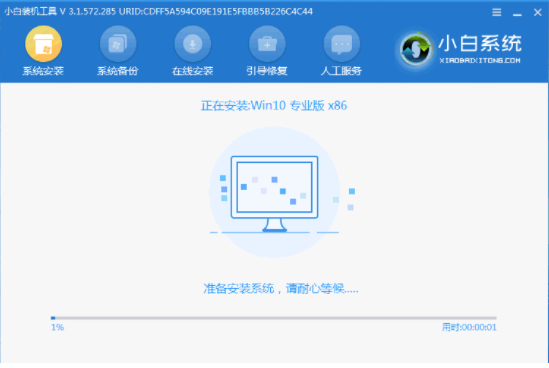Click the 系统安装 tab label
The width and height of the screenshot is (549, 368).
point(43,71)
